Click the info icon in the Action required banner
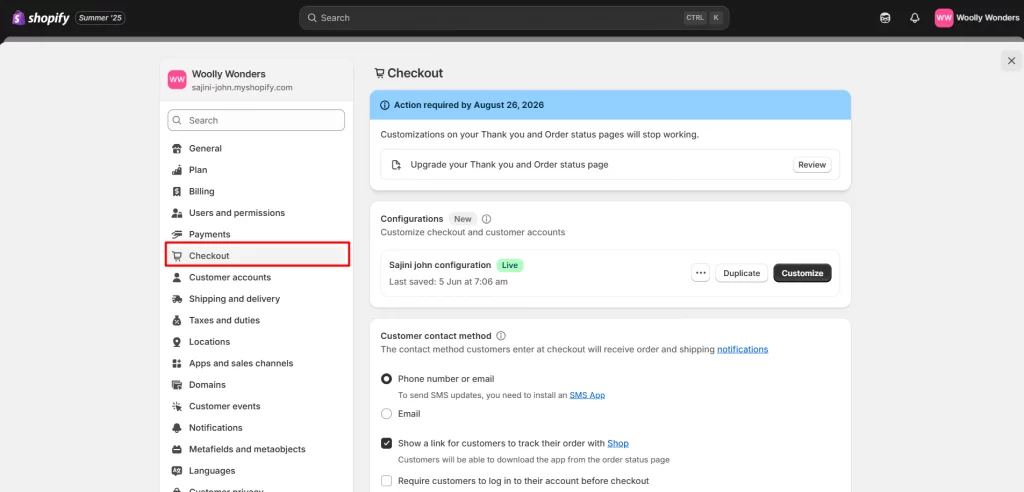 pyautogui.click(x=385, y=105)
